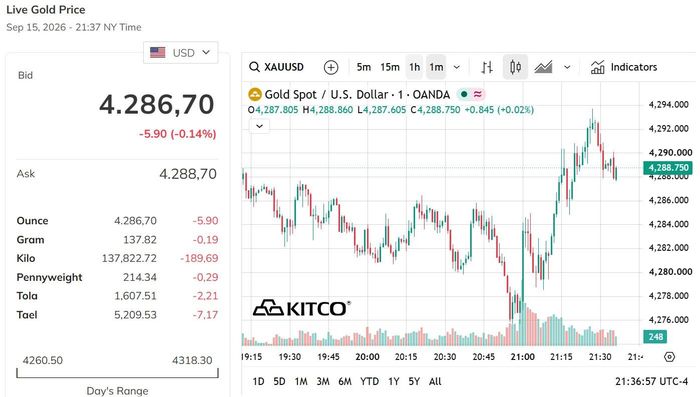The width and height of the screenshot is (700, 397).
Task: Choose the 15m interval button
Action: (x=390, y=67)
